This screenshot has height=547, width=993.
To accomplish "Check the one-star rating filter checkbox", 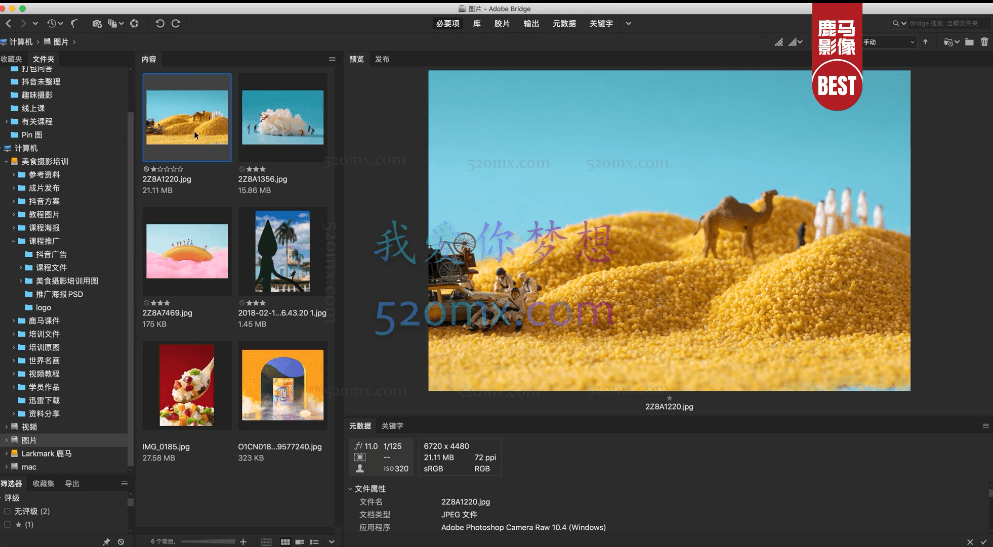I will pos(8,524).
